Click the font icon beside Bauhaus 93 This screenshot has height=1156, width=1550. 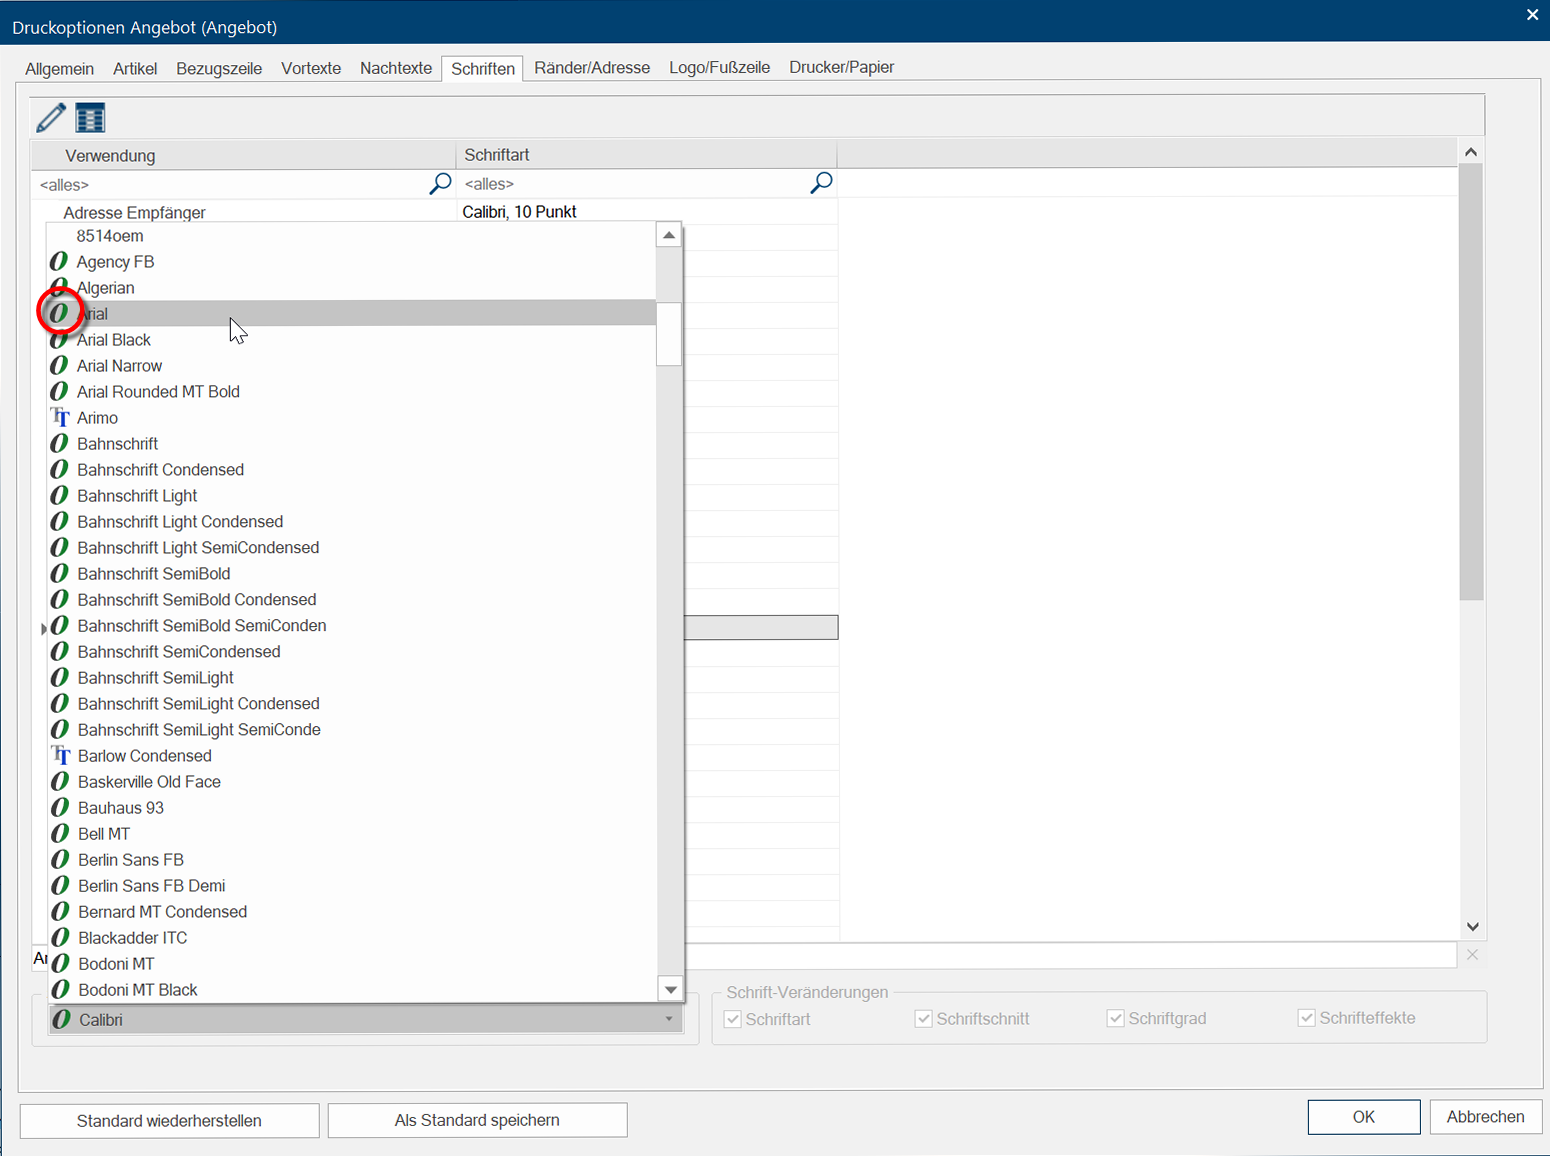click(x=60, y=808)
